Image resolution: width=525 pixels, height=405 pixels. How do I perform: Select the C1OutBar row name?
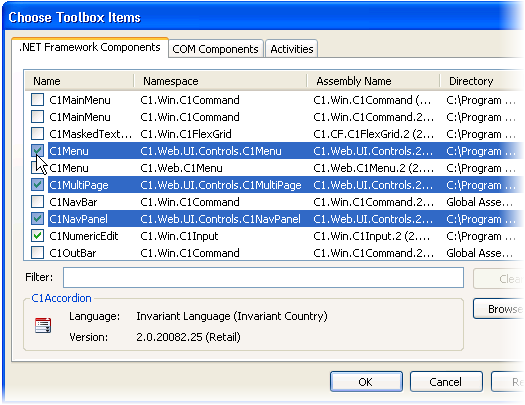(x=73, y=253)
